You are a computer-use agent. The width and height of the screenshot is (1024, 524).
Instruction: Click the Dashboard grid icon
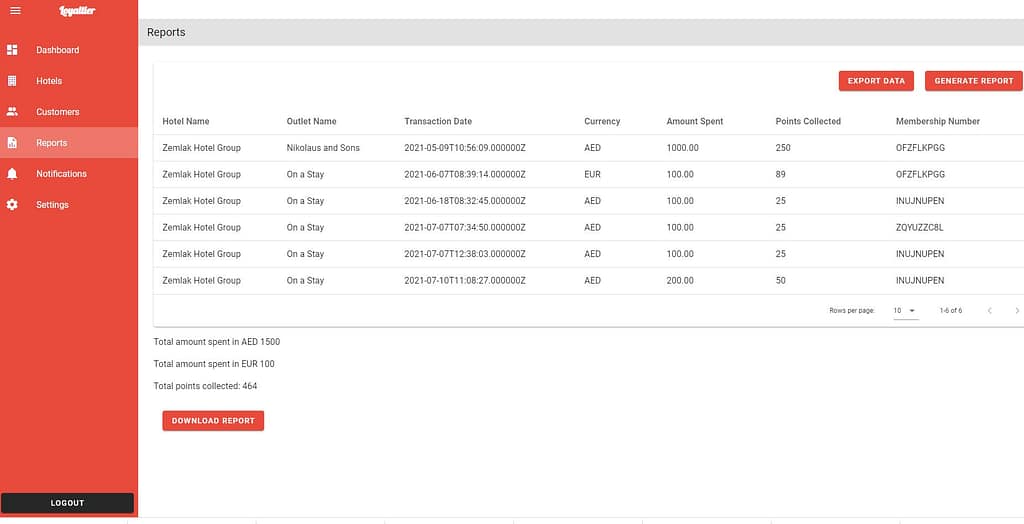pos(12,50)
